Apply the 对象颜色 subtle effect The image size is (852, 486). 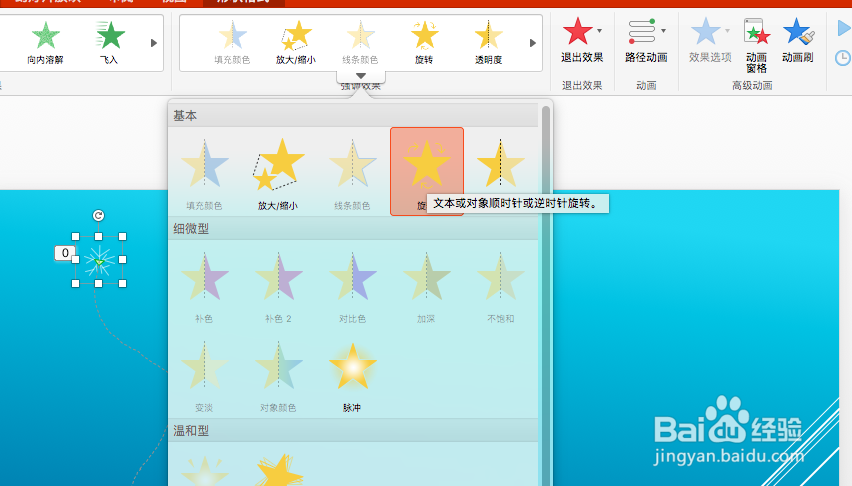point(278,376)
